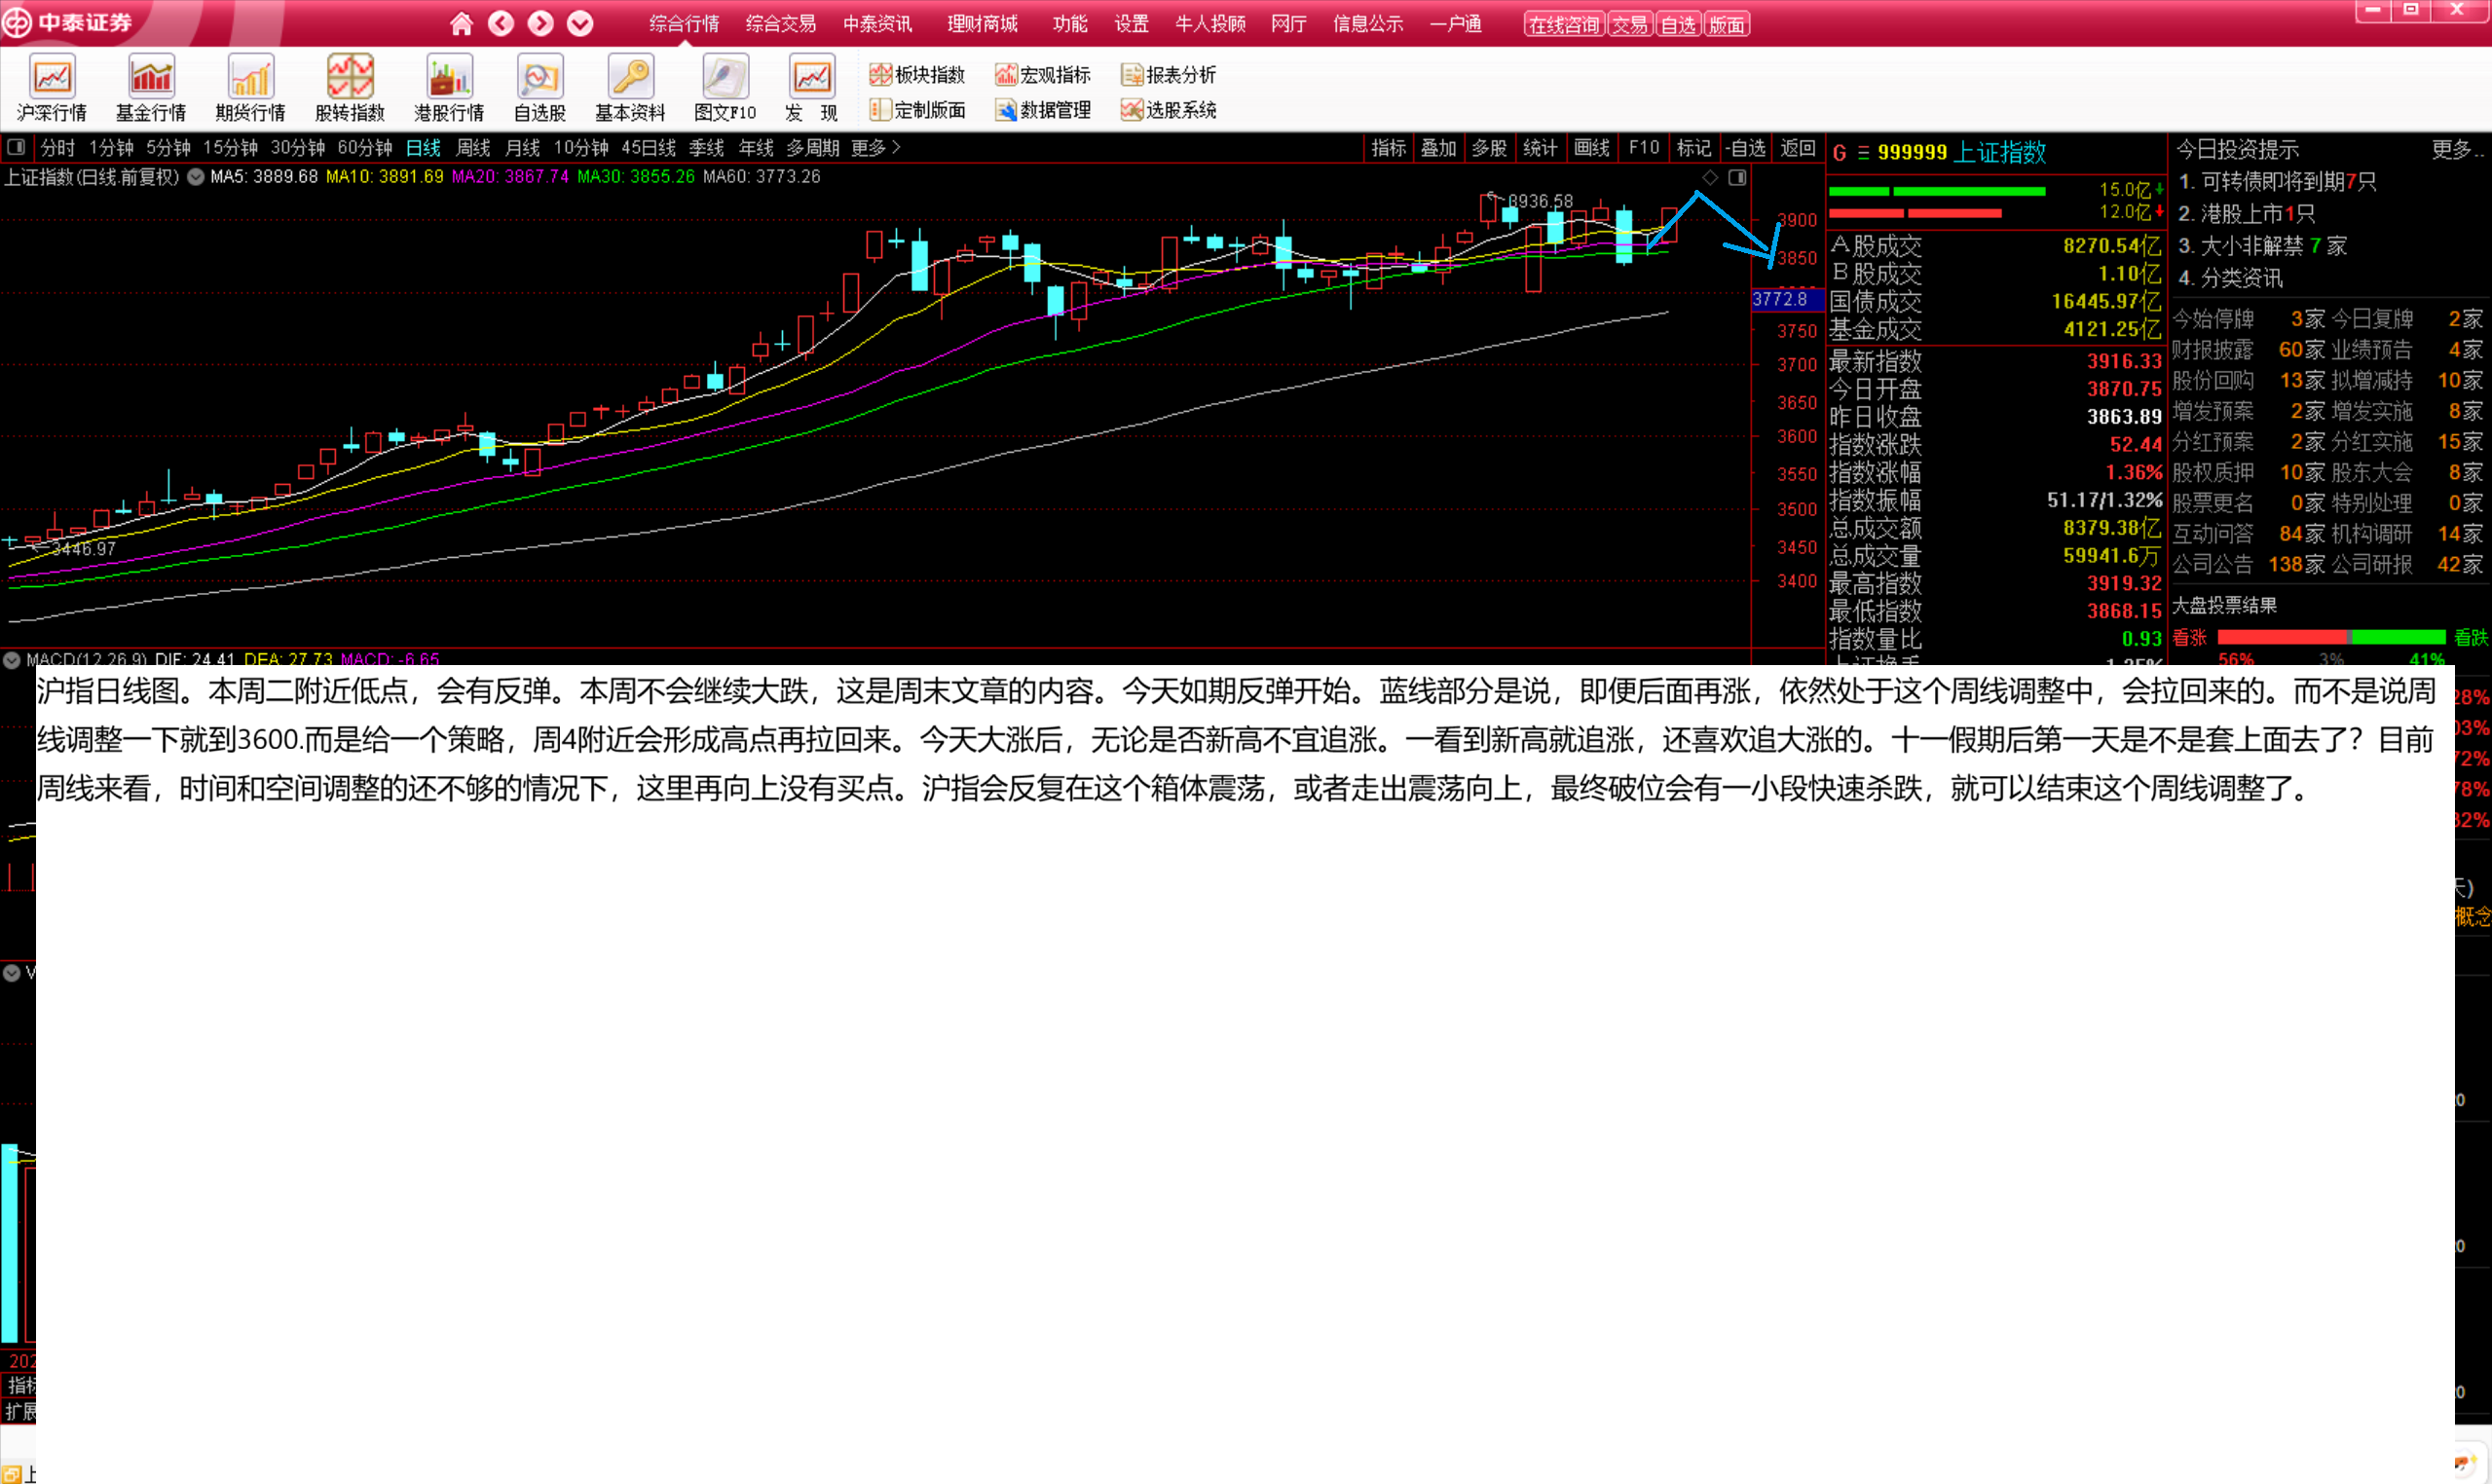Screen dimensions: 2492x1484
Task: Open the 期货行情 futures quotes icon
Action: (x=250, y=78)
